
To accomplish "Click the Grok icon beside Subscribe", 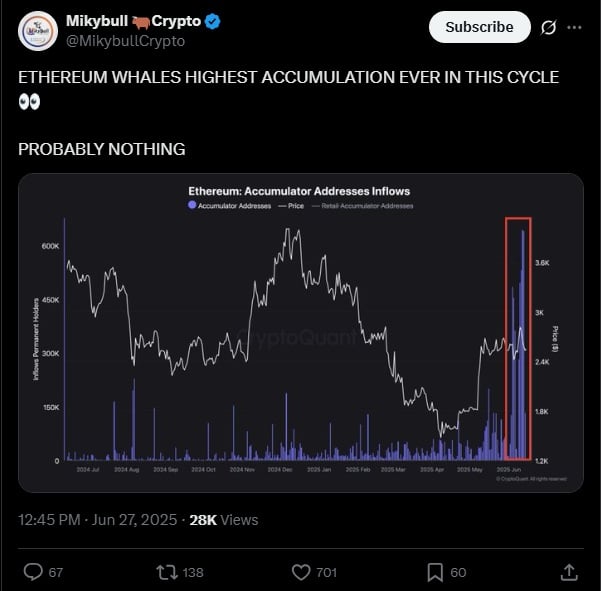I will [547, 27].
